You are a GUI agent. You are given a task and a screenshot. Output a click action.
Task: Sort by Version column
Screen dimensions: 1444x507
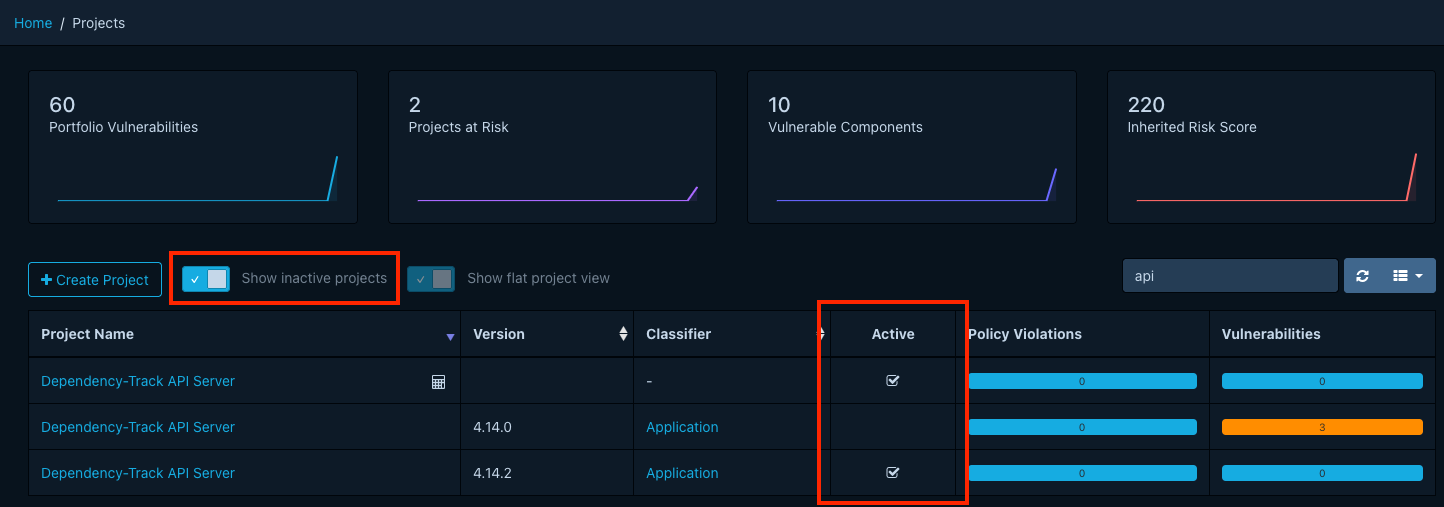tap(547, 334)
